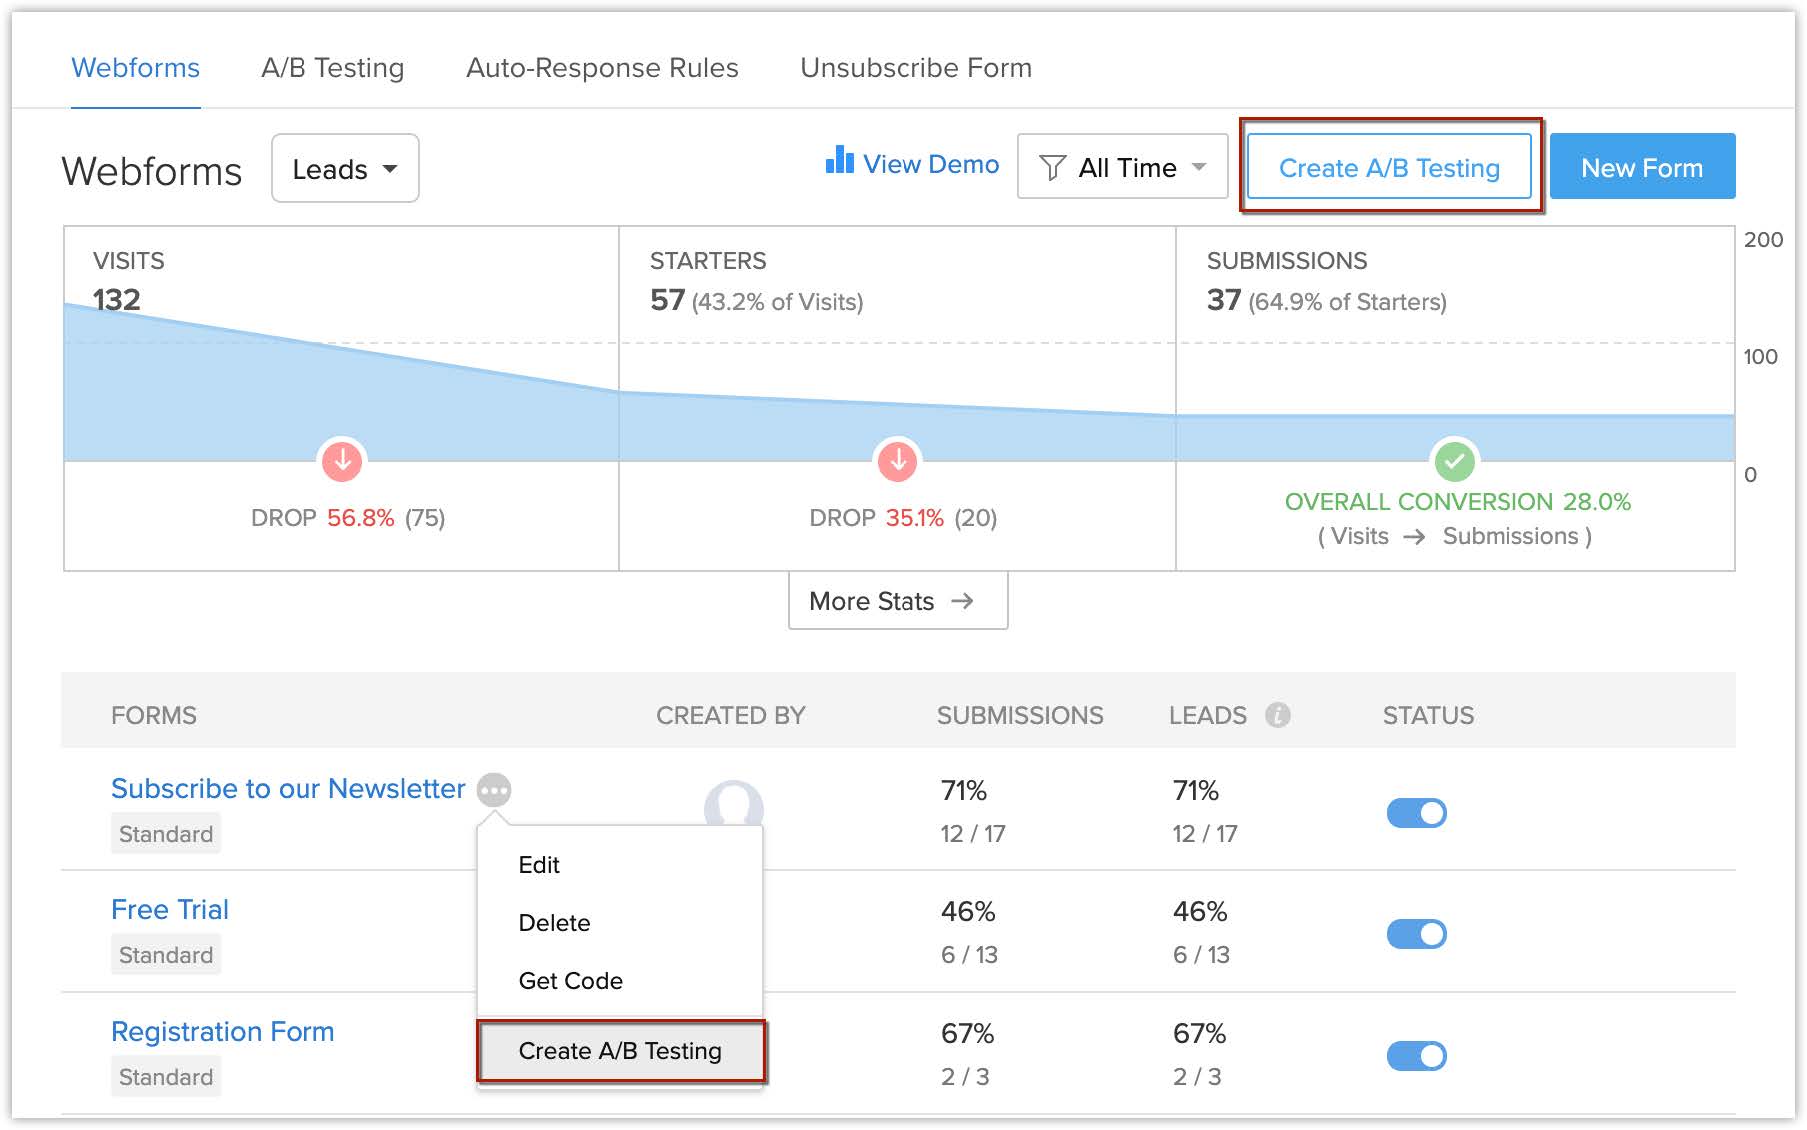
Task: Toggle the Registration Form status switch
Action: pyautogui.click(x=1416, y=1056)
